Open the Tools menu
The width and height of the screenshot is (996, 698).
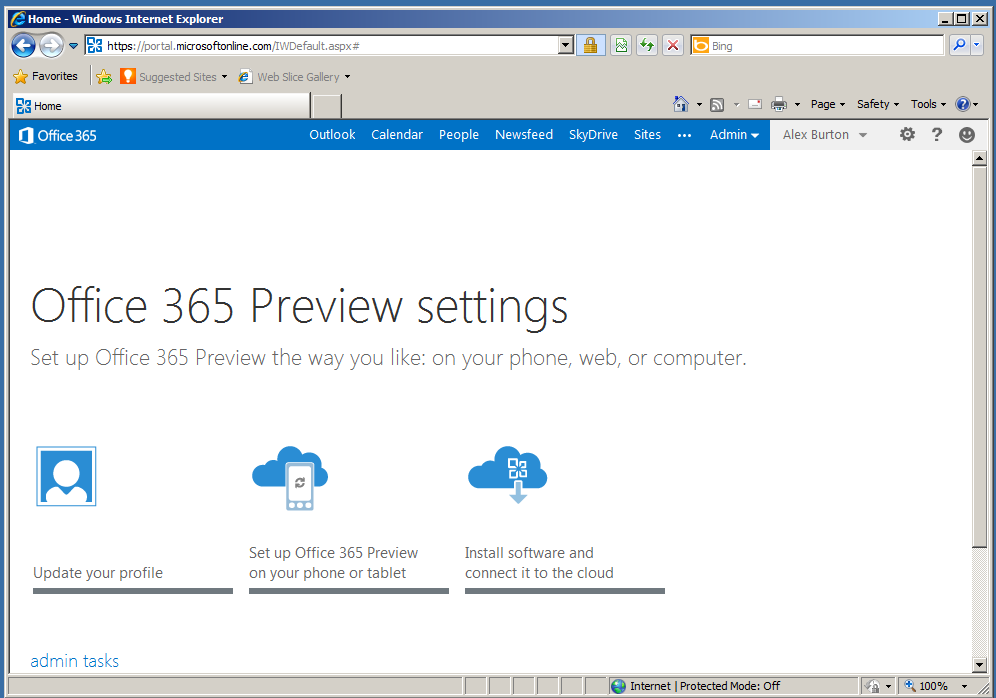tap(928, 104)
